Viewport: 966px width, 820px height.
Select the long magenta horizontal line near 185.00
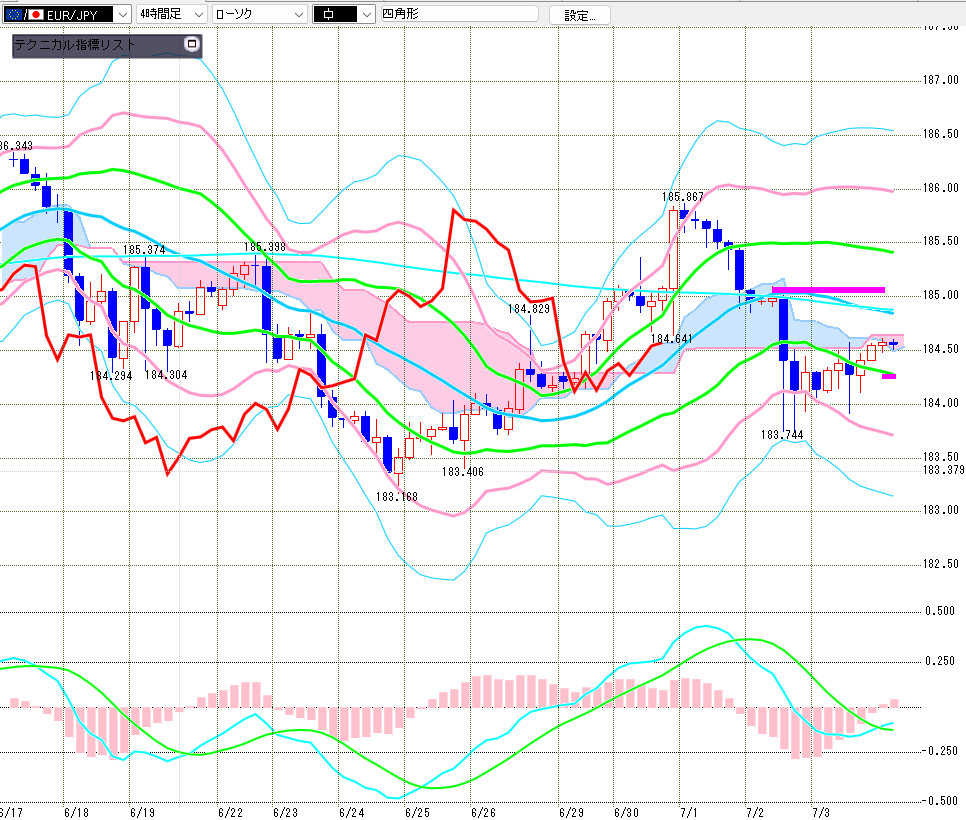tap(828, 290)
